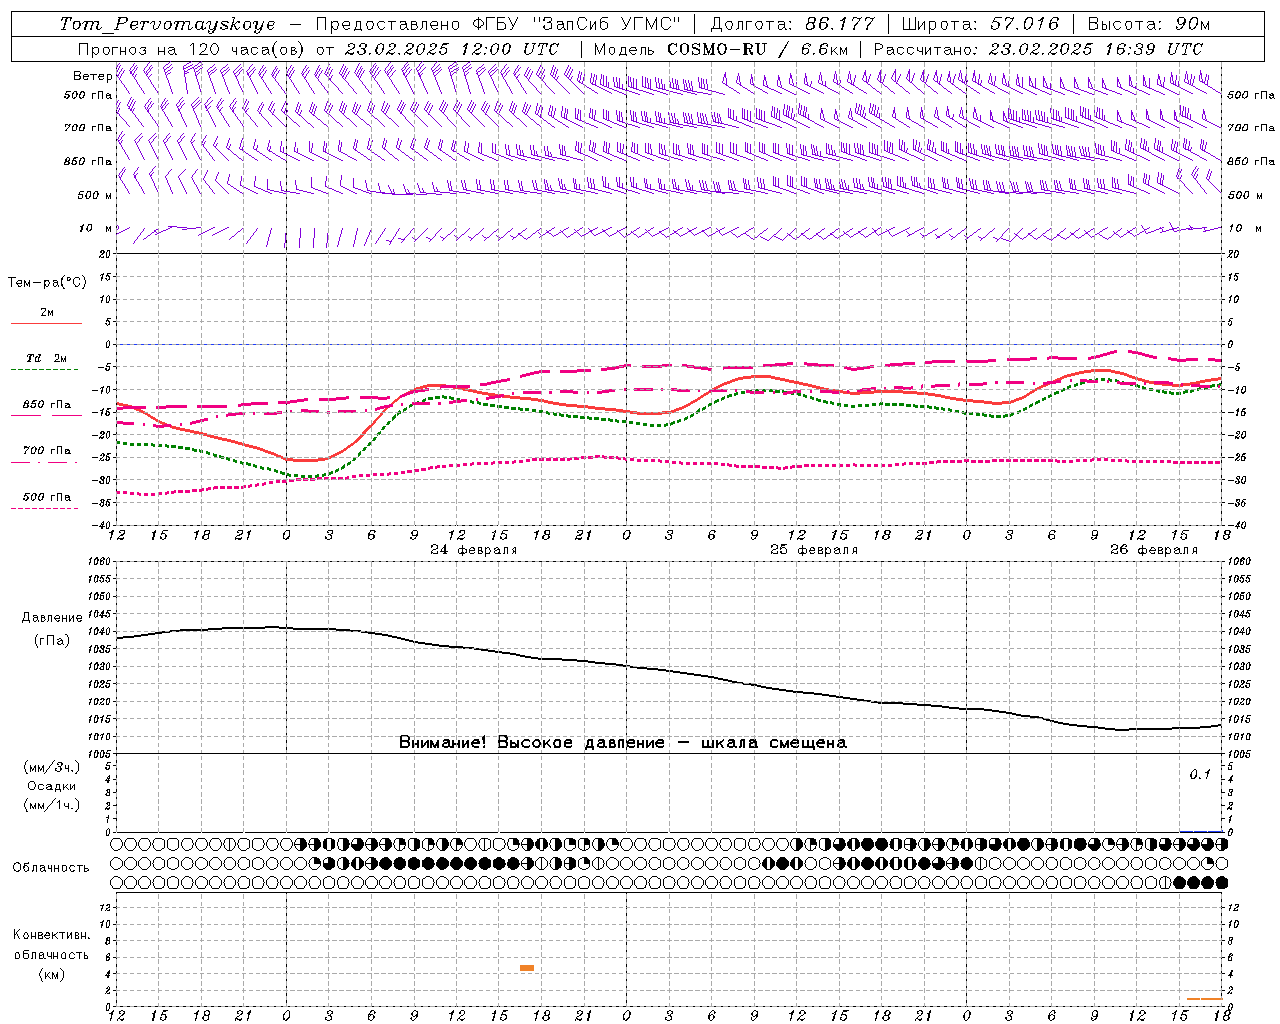The height and width of the screenshot is (1024, 1280).
Task: Click the Td 2м dew point legend label
Action: point(46,358)
